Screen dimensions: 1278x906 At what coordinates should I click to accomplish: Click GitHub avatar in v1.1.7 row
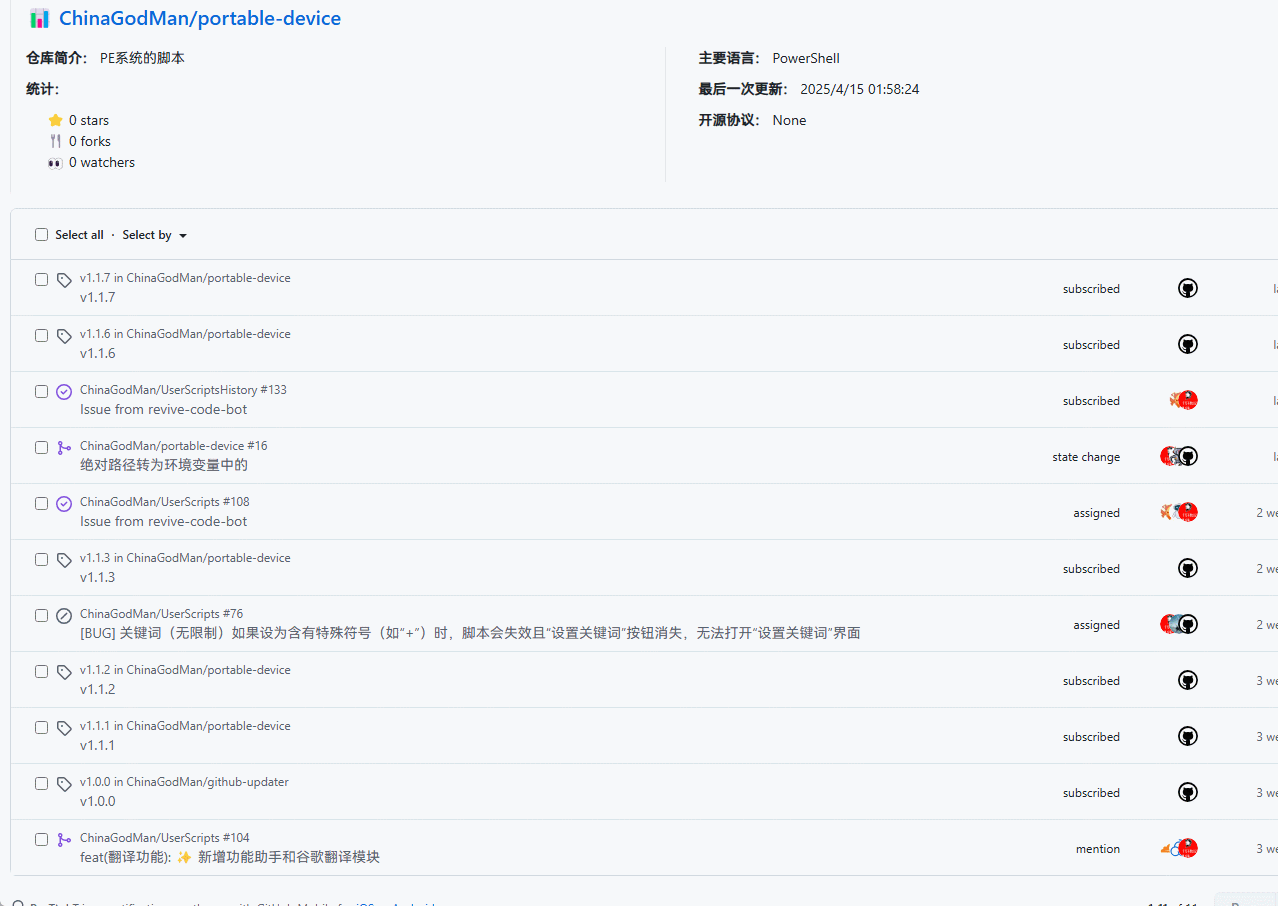tap(1188, 288)
